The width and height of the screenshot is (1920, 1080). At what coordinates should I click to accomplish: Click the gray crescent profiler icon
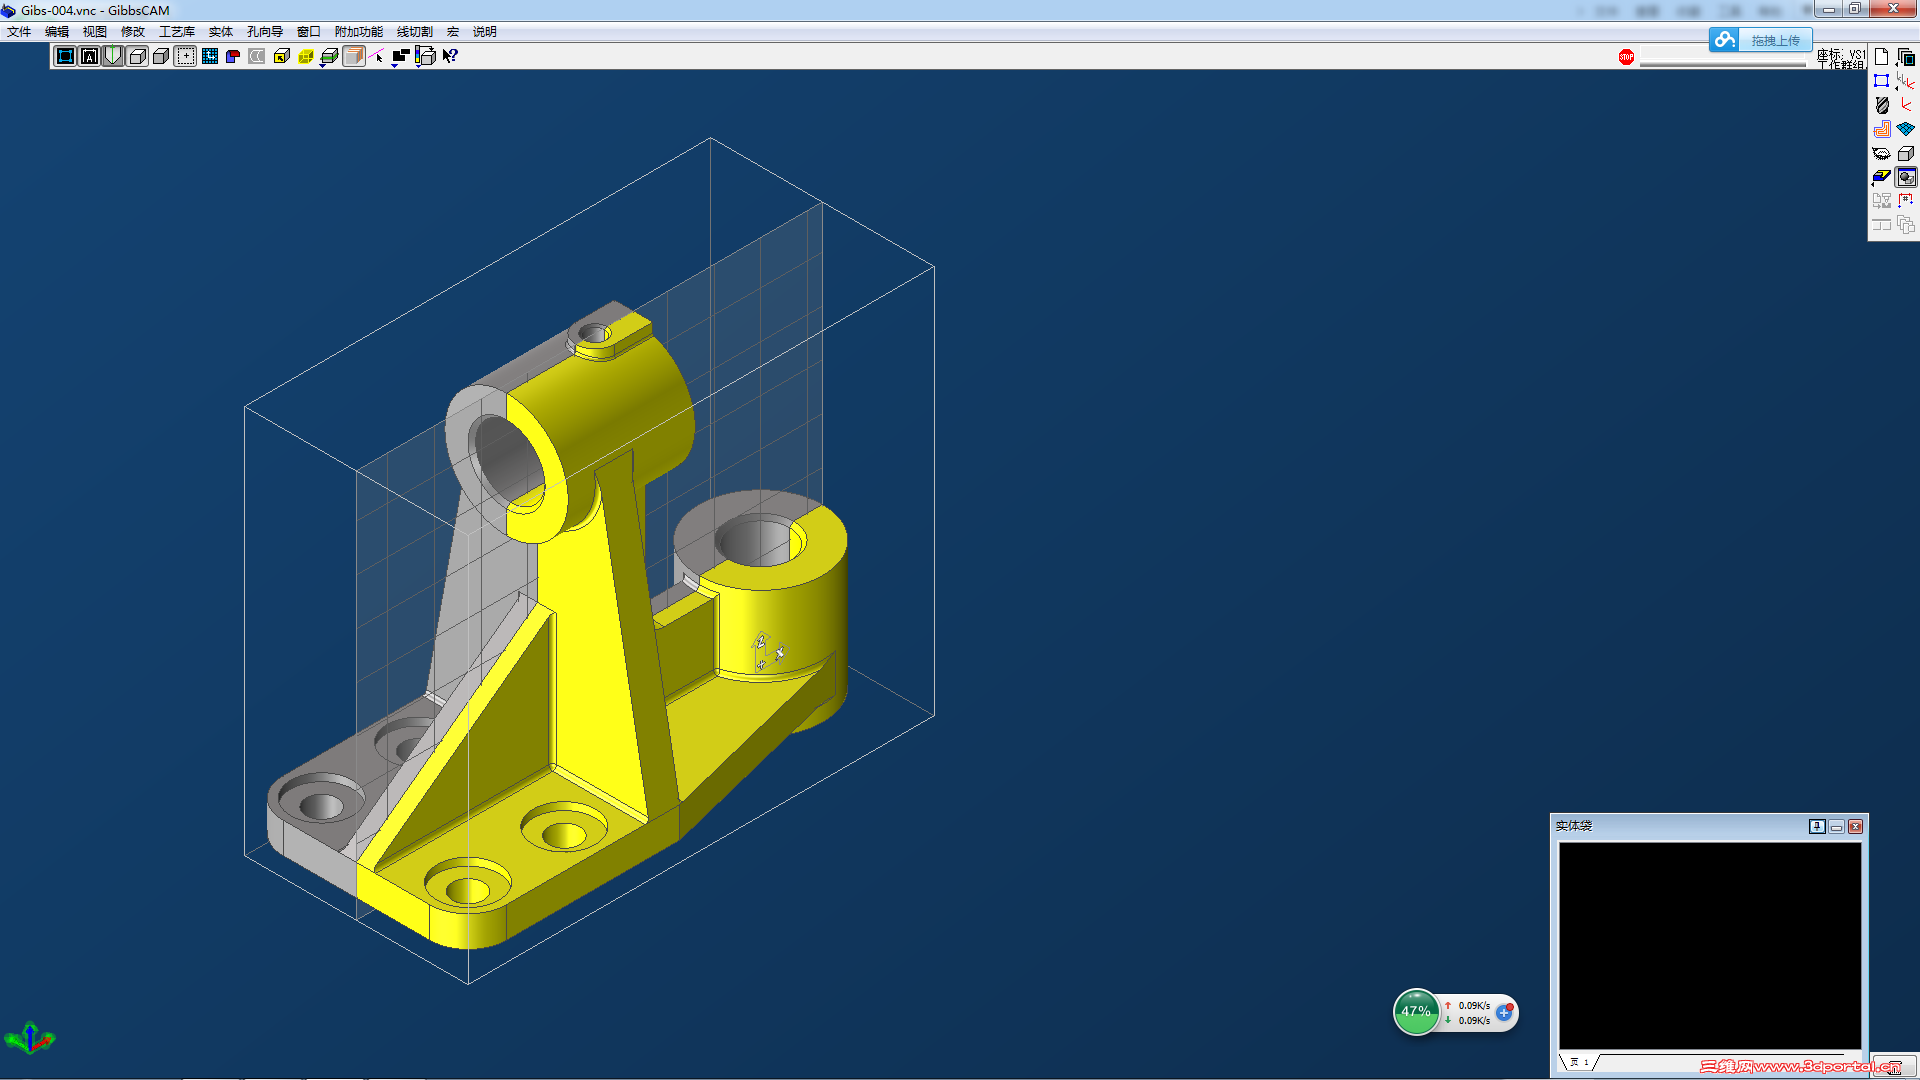257,56
